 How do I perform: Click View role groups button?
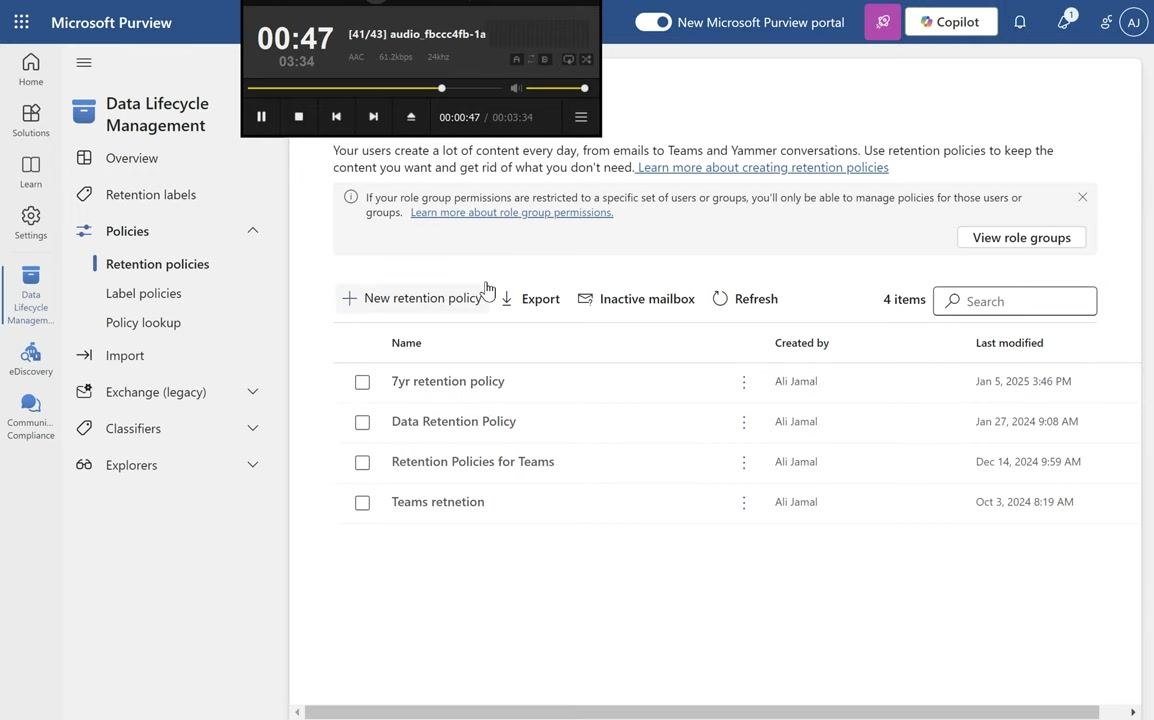tap(1022, 237)
